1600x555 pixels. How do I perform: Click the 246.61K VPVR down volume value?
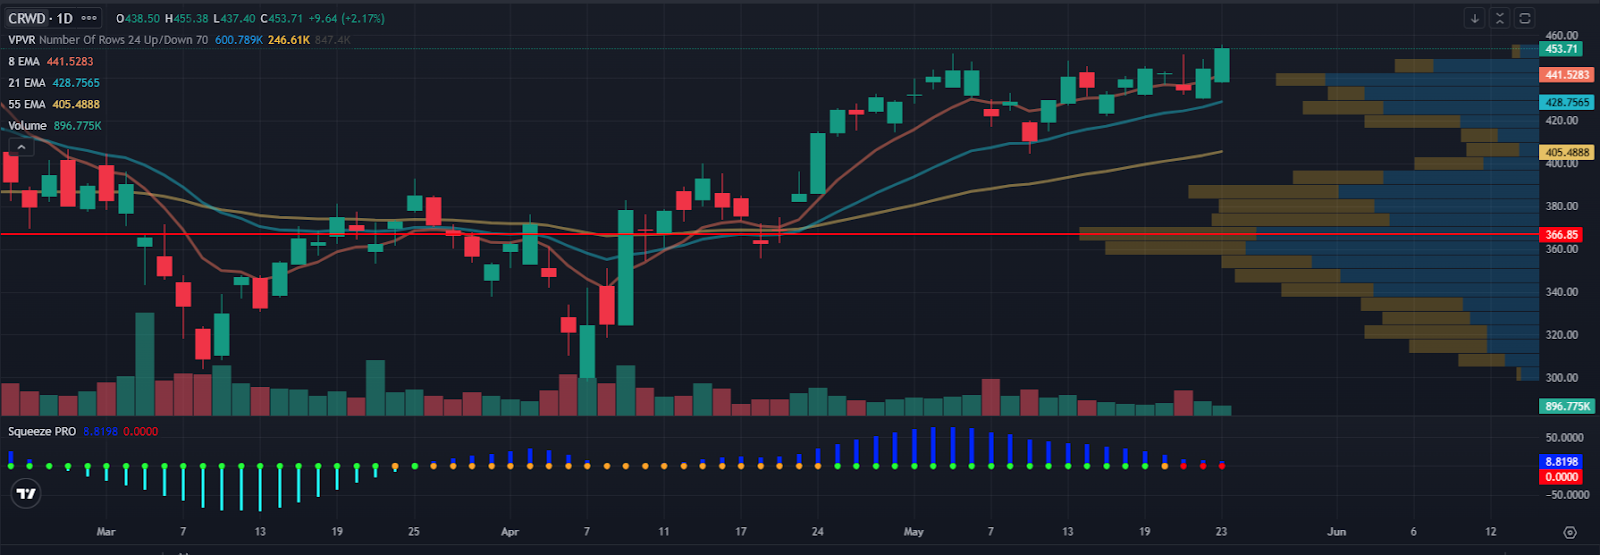[x=289, y=40]
